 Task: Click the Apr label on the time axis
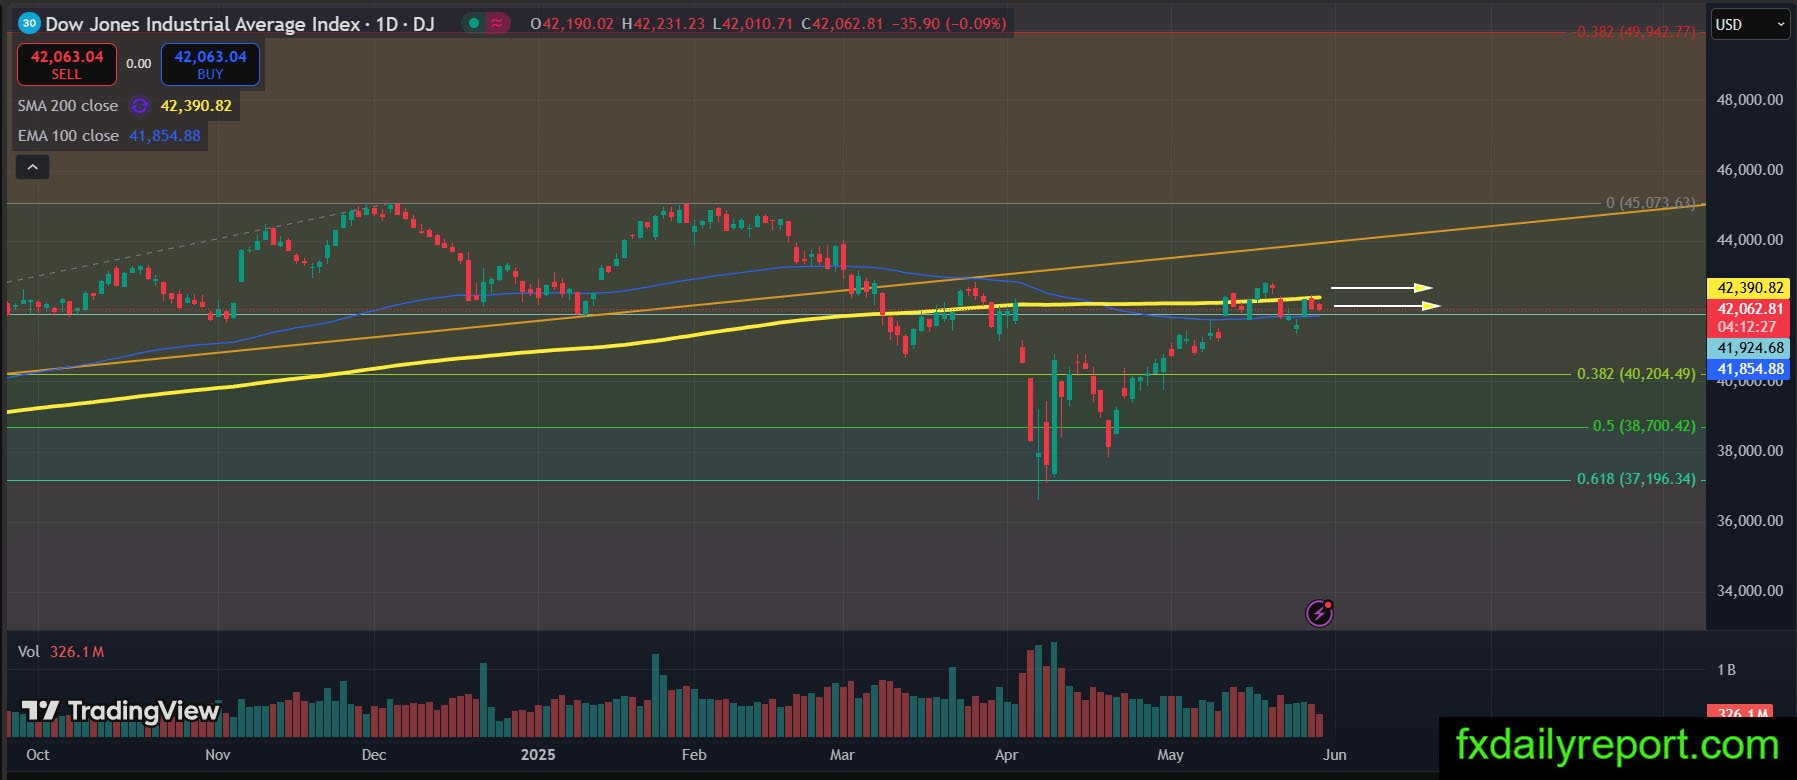(1006, 755)
